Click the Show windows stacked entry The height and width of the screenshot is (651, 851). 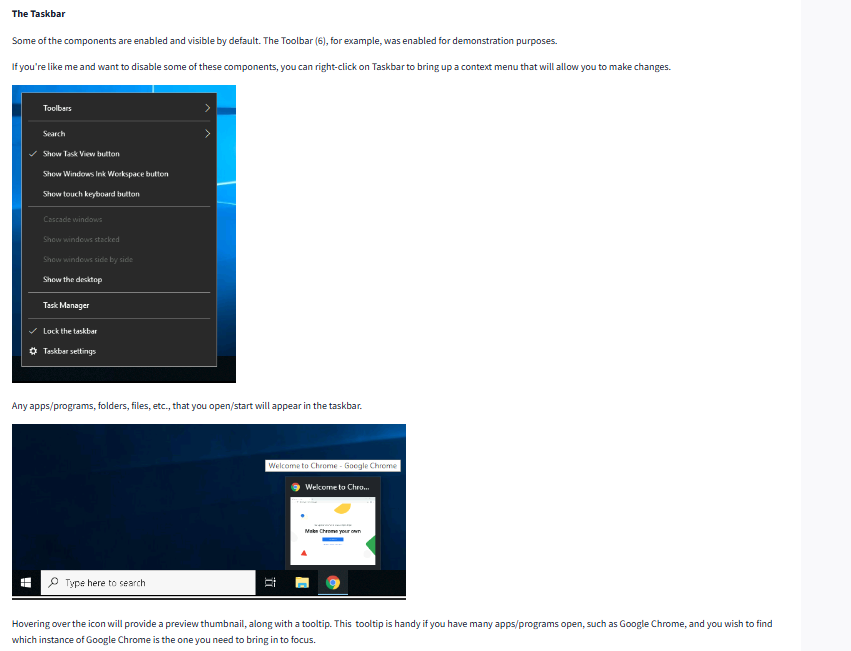pyautogui.click(x=81, y=240)
